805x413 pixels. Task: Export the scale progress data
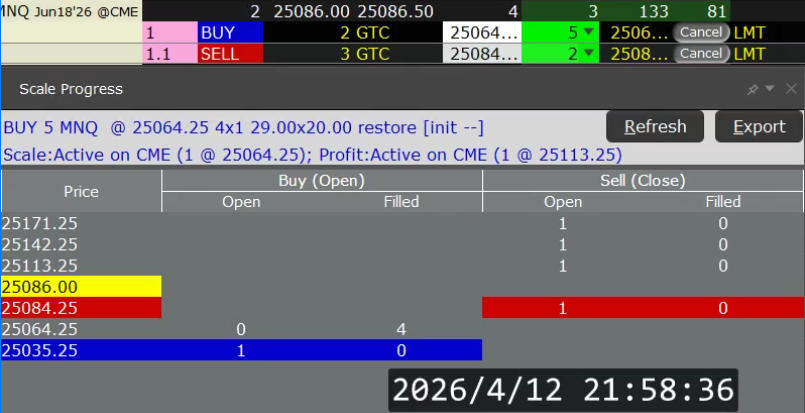click(x=759, y=127)
